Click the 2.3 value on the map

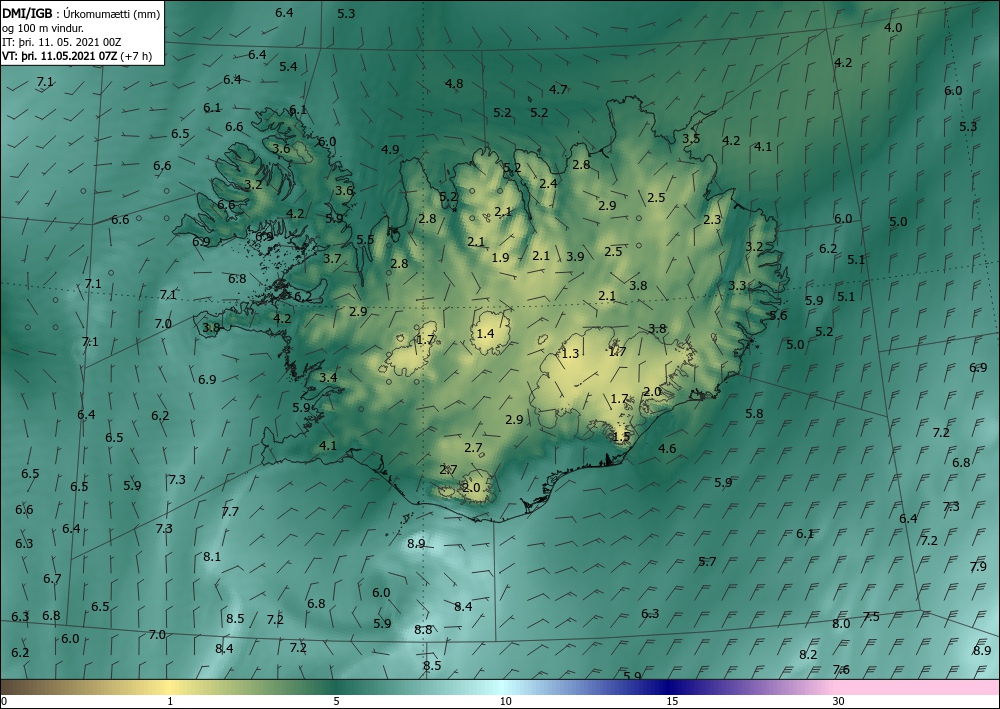(x=712, y=220)
